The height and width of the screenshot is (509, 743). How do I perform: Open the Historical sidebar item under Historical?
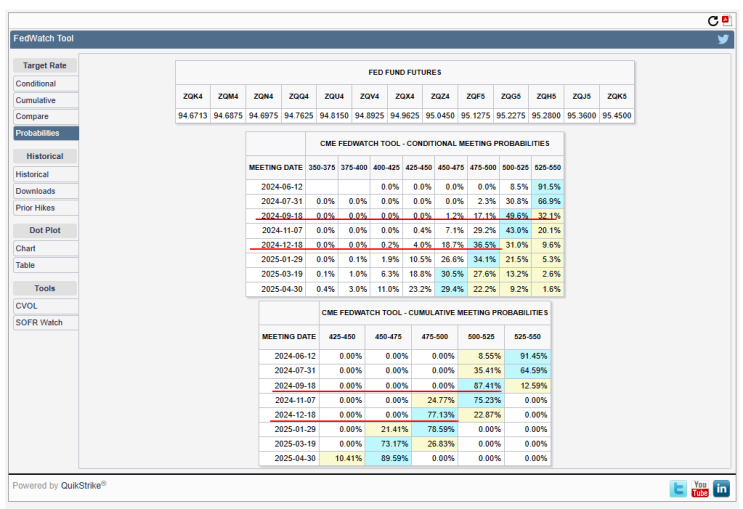[46, 174]
